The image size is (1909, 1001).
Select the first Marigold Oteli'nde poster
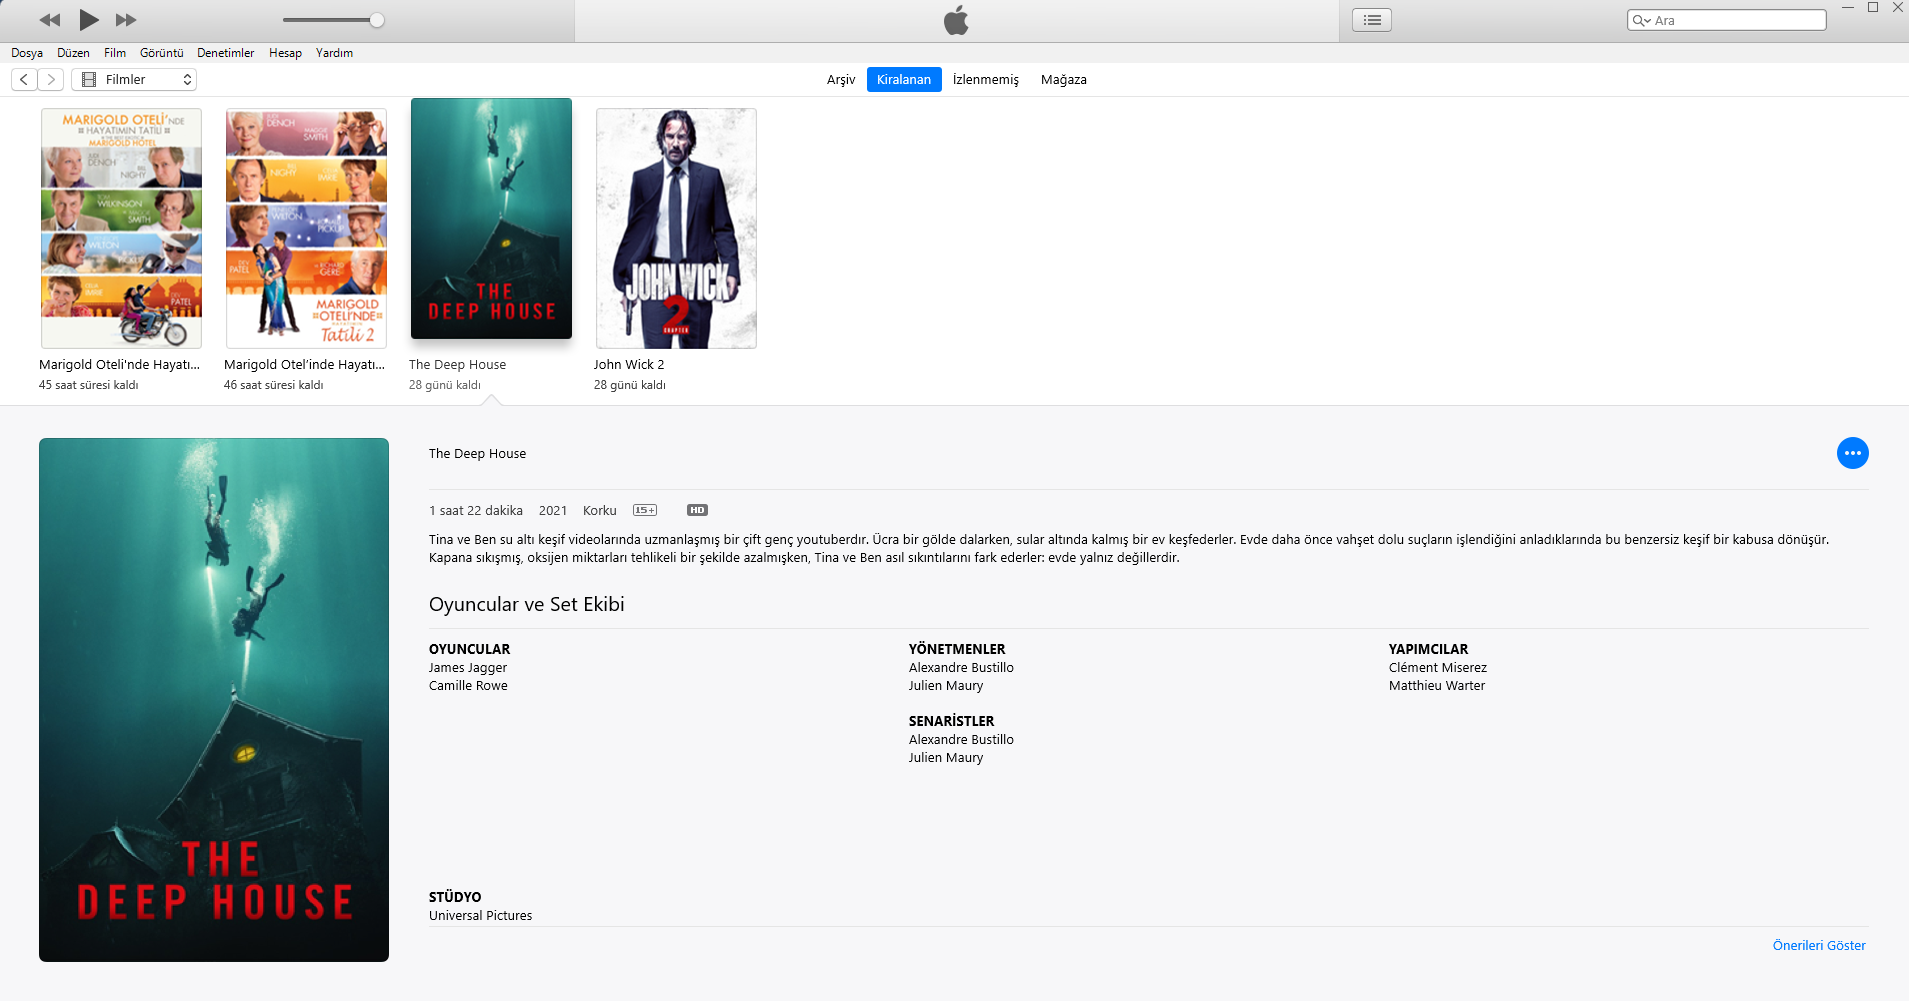(121, 228)
